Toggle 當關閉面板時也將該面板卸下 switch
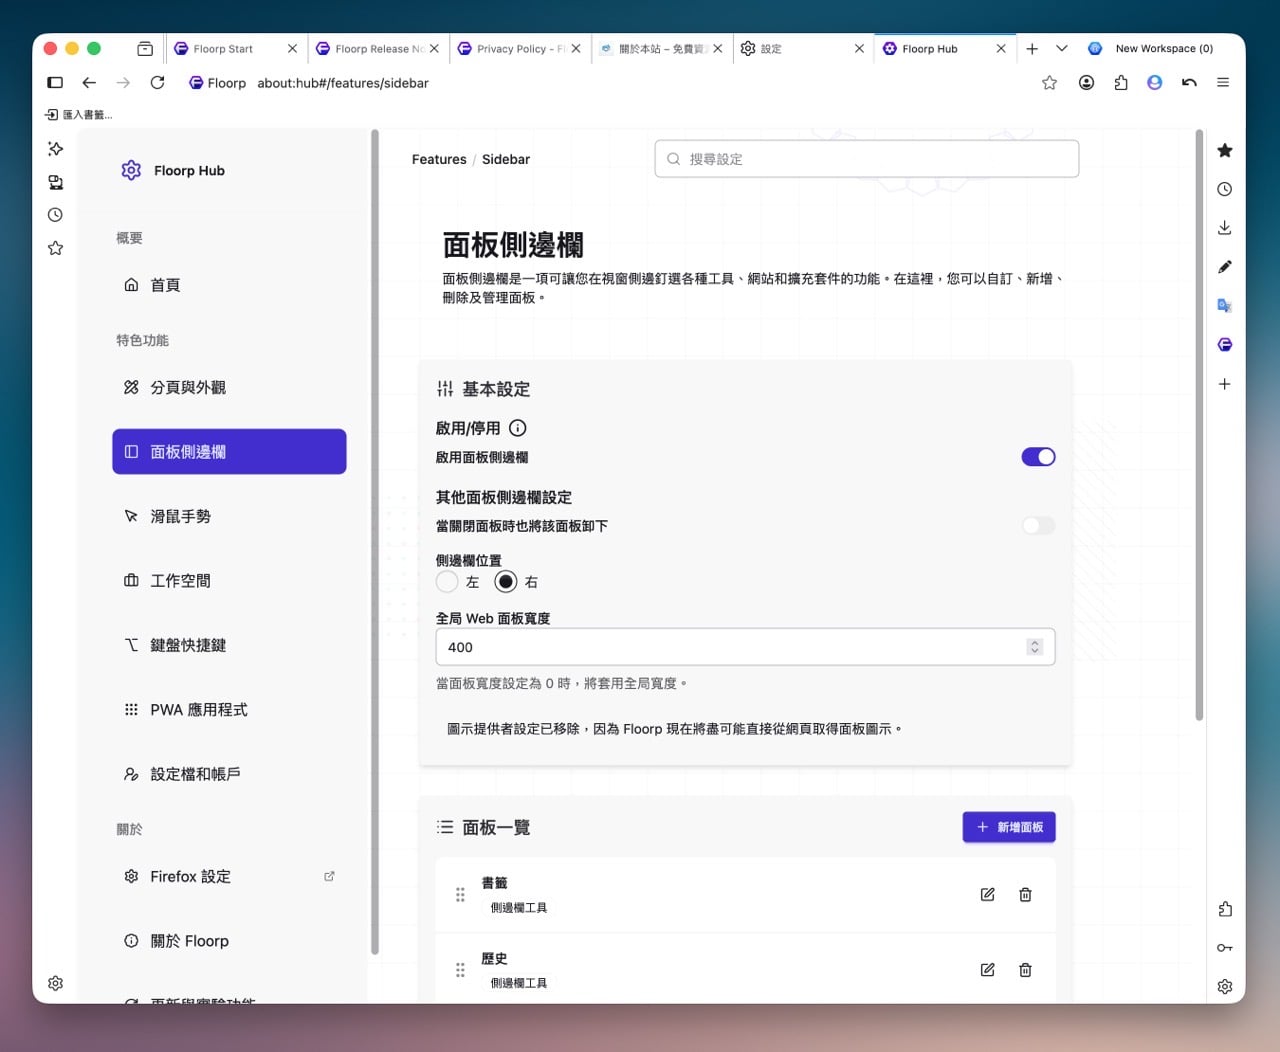The height and width of the screenshot is (1052, 1280). click(1038, 526)
